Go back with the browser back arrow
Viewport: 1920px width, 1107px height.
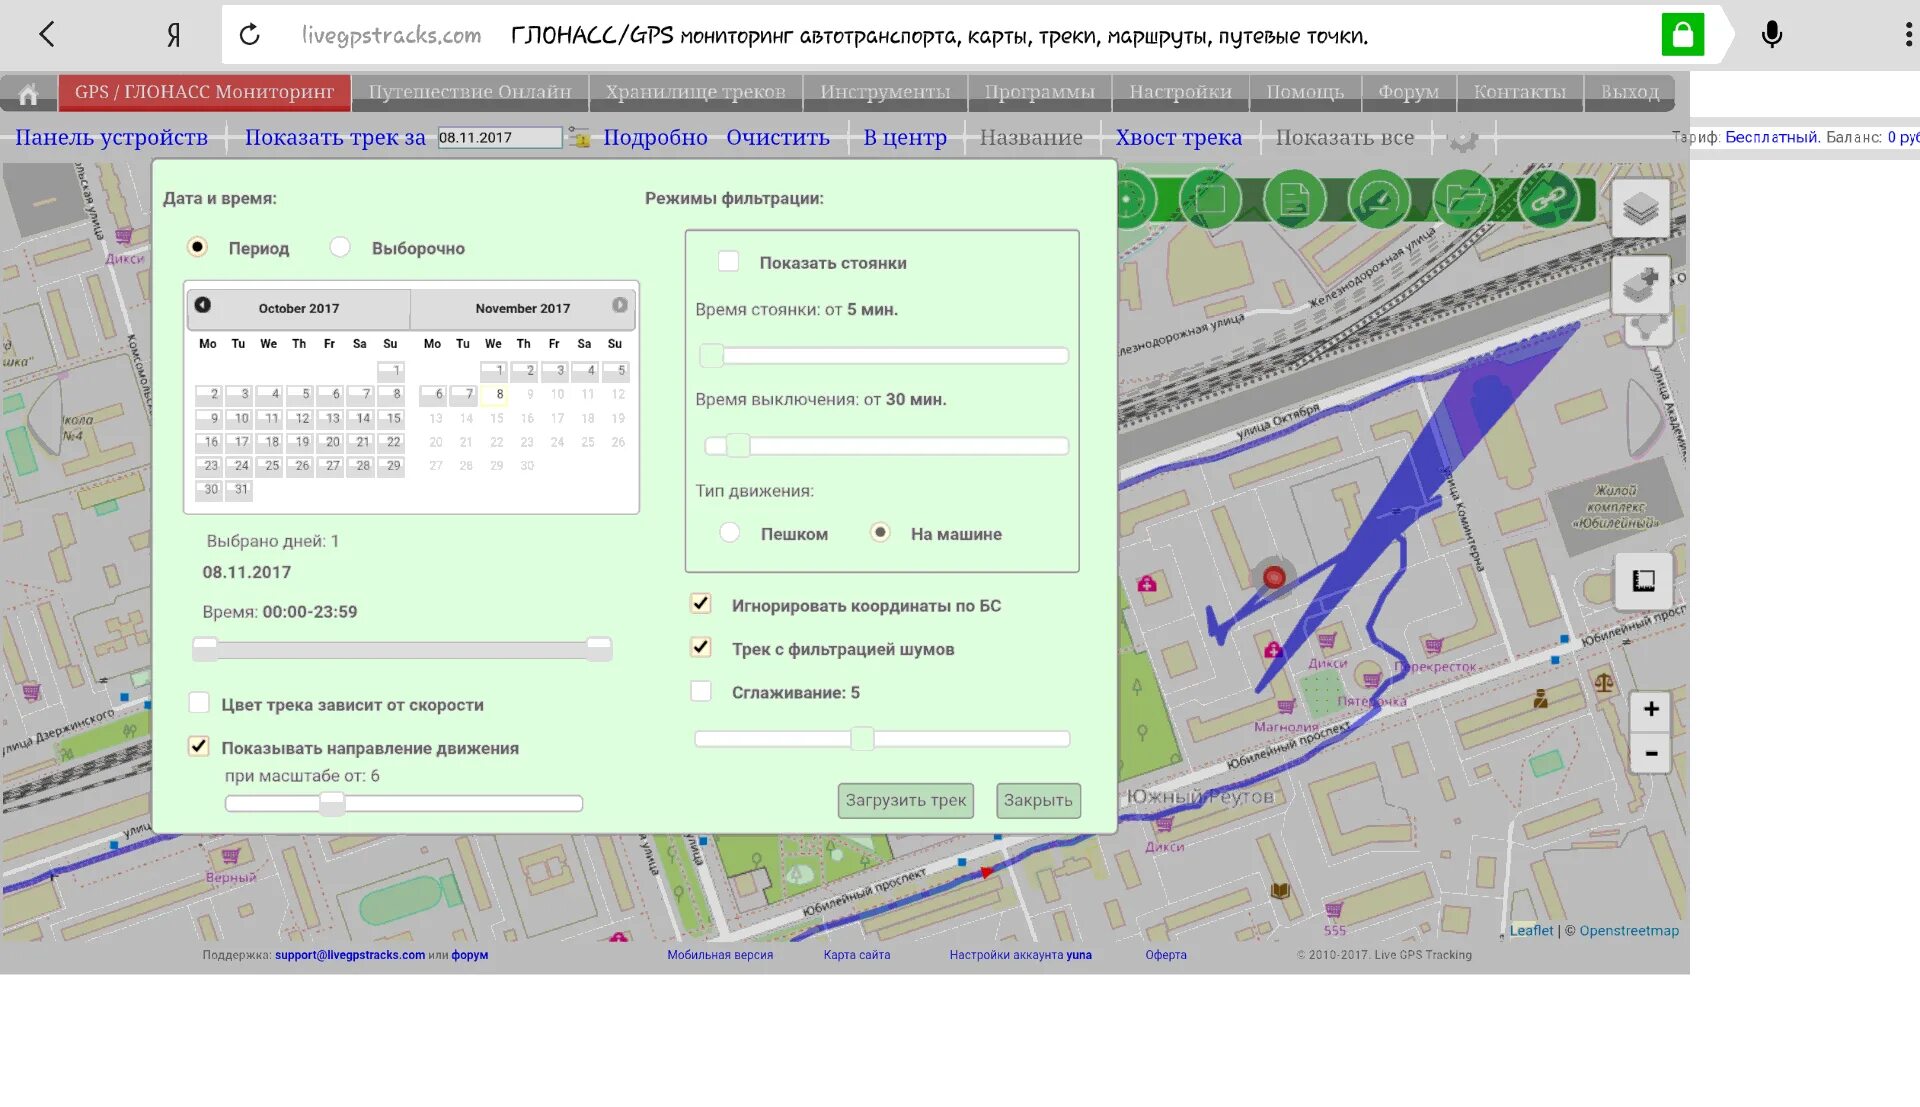[x=46, y=35]
